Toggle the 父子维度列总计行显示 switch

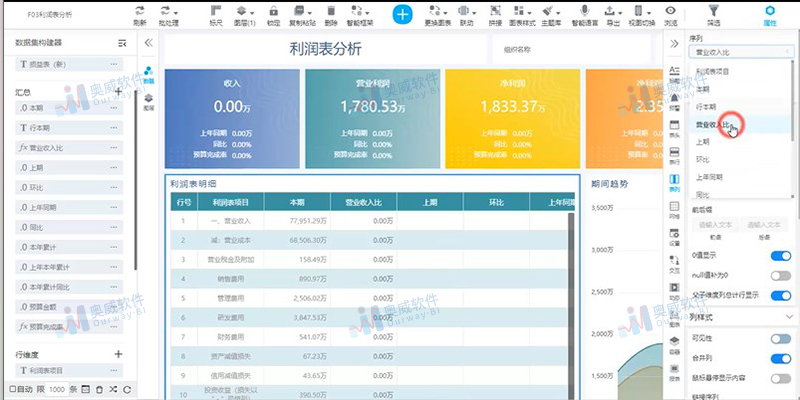(781, 295)
